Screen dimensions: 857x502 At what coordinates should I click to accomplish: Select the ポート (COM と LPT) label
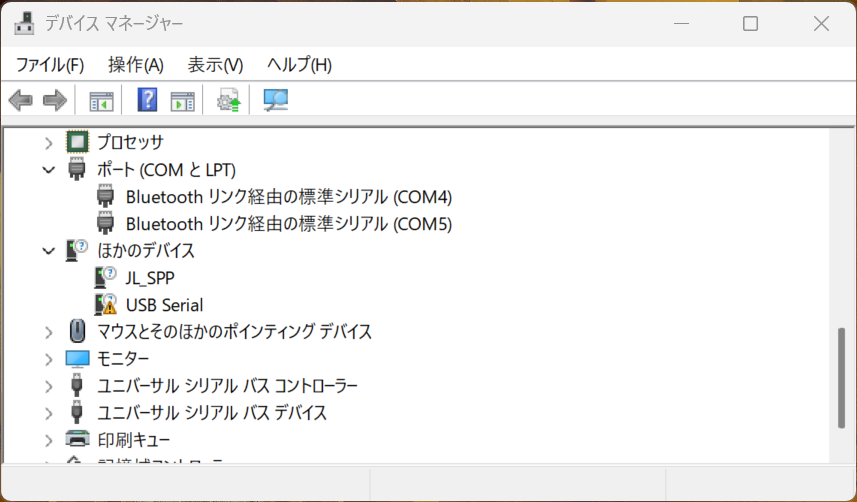tap(166, 170)
